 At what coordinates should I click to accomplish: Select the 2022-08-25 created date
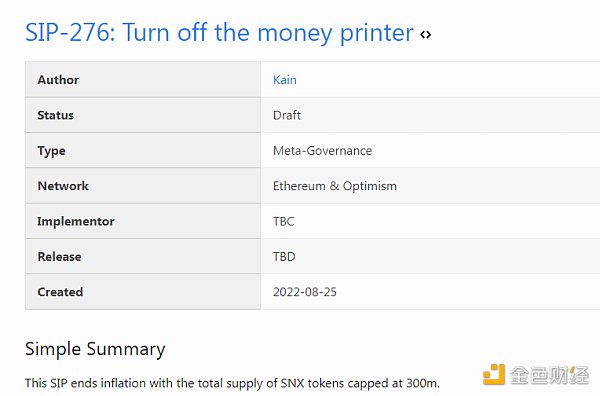point(305,292)
